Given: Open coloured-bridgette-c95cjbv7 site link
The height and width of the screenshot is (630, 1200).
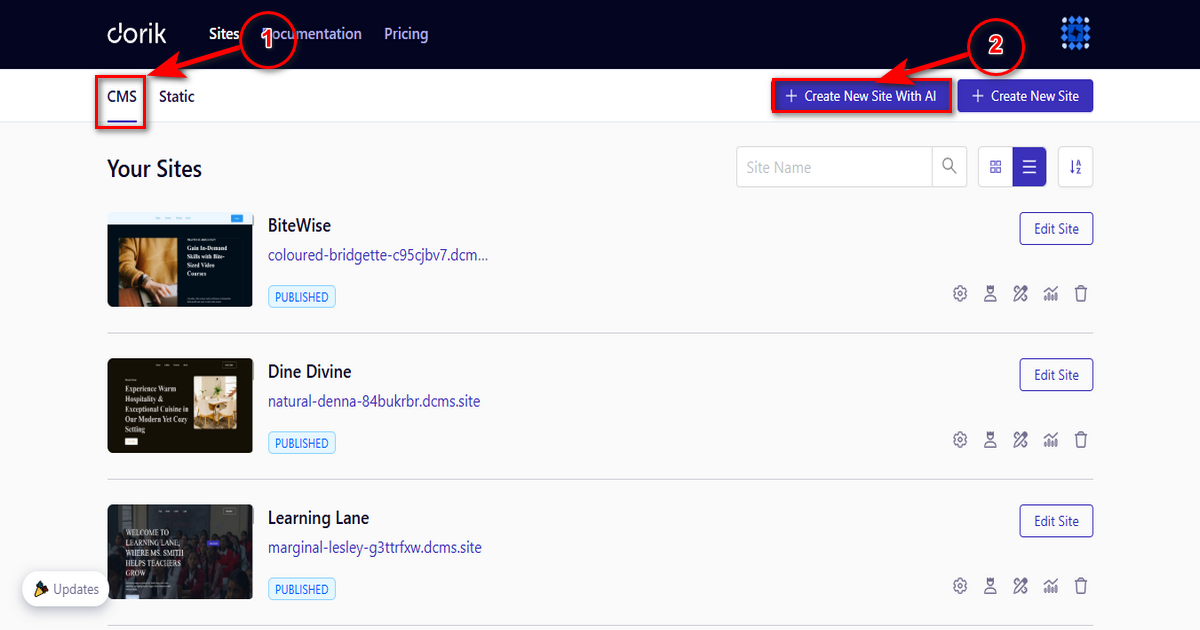Looking at the screenshot, I should pyautogui.click(x=378, y=255).
